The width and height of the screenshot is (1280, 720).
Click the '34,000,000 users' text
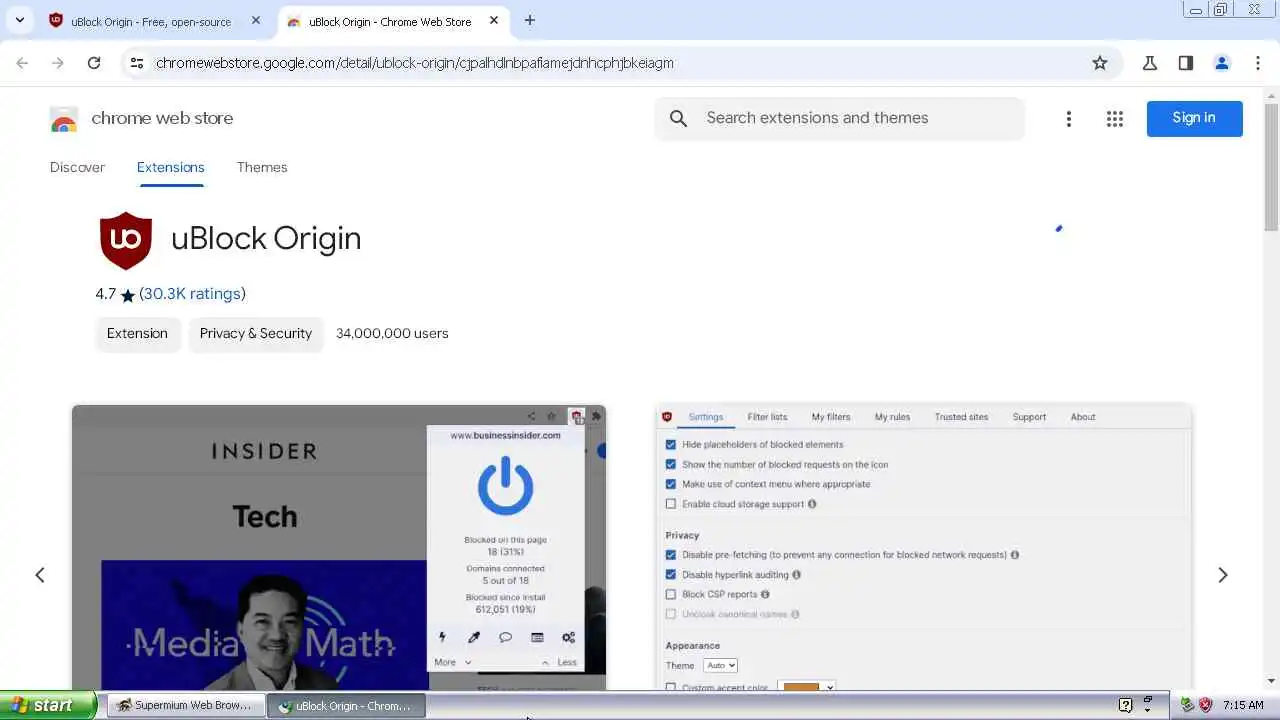pos(392,333)
